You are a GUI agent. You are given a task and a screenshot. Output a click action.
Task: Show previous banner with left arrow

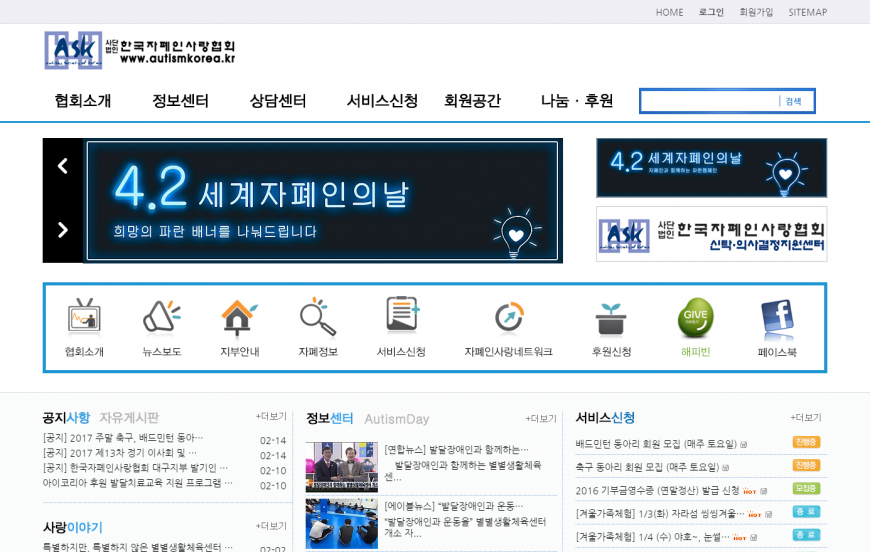click(x=63, y=167)
